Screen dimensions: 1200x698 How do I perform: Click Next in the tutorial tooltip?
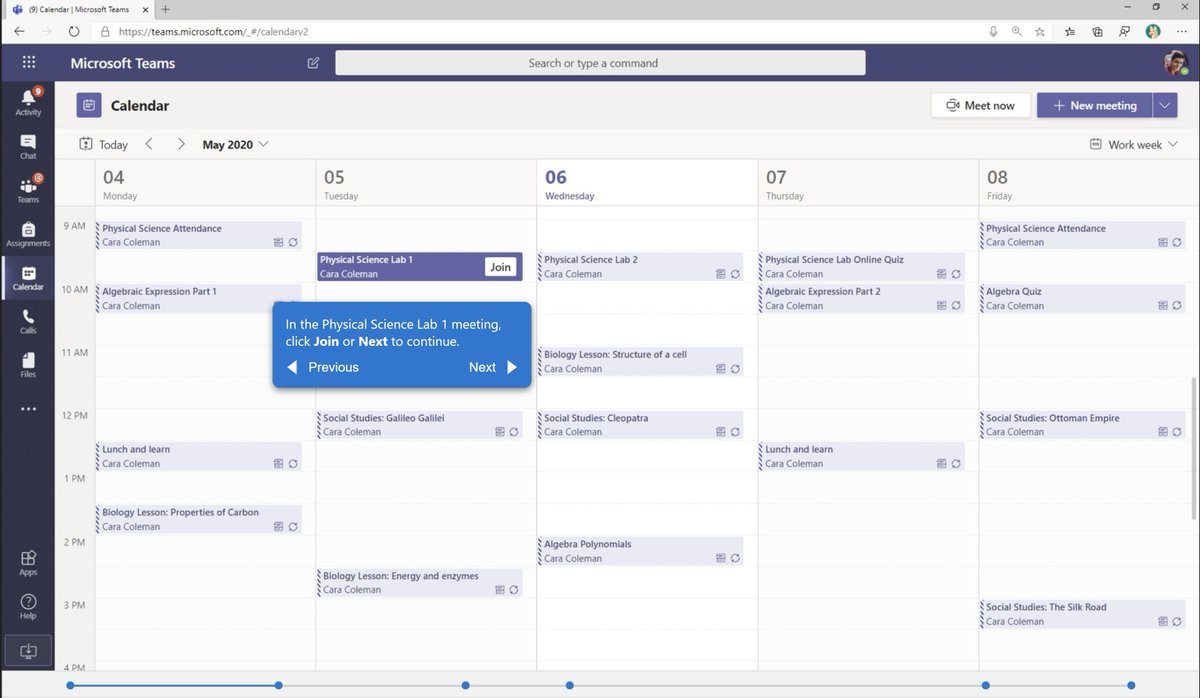click(x=493, y=367)
